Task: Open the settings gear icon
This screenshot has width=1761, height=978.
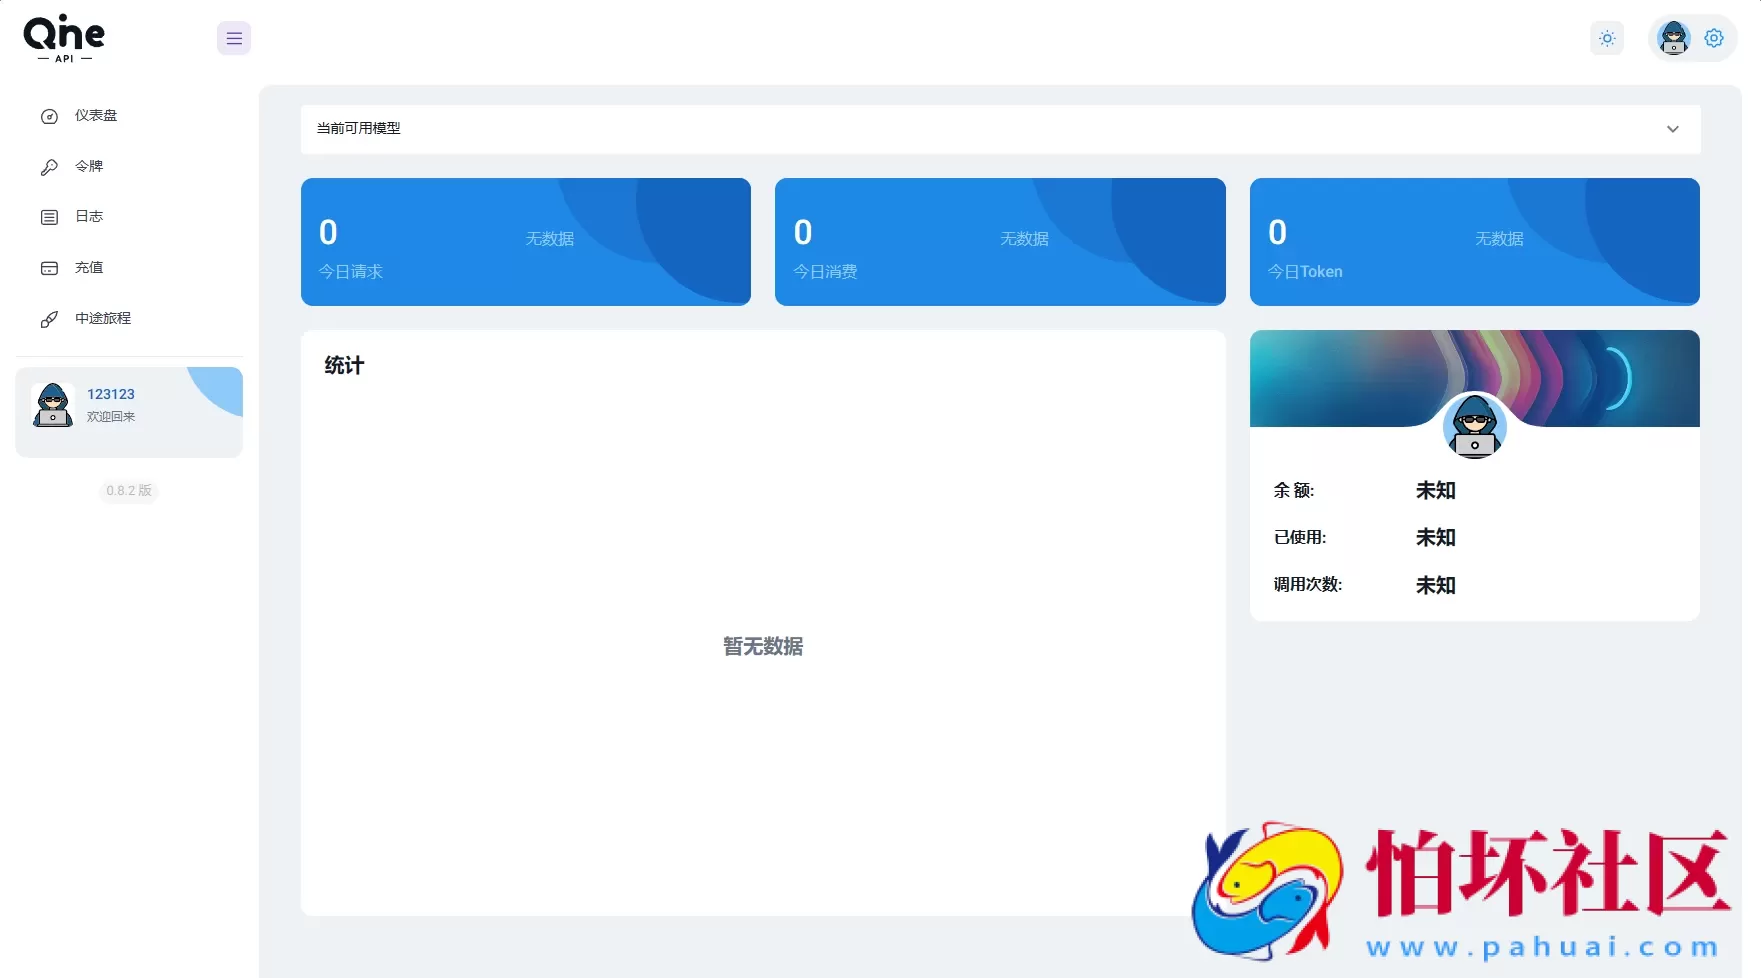Action: point(1714,37)
